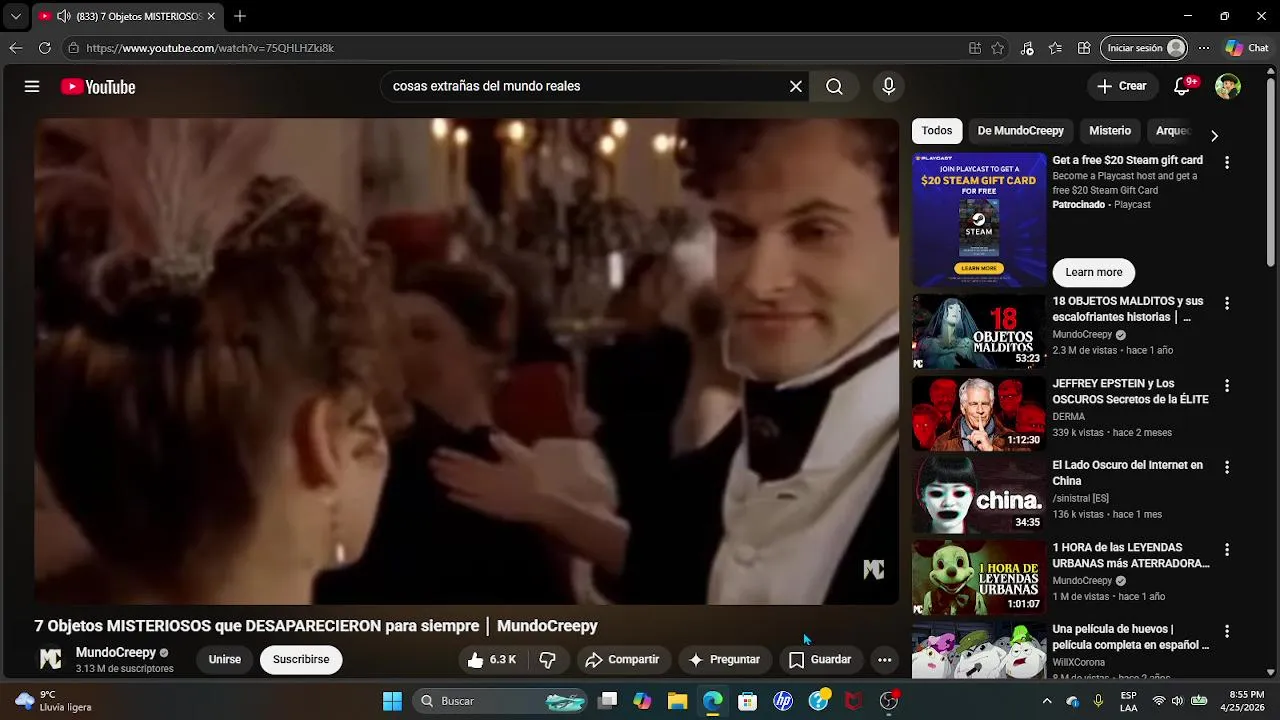Image resolution: width=1280 pixels, height=720 pixels.
Task: Open File Explorer from the taskbar
Action: point(677,701)
